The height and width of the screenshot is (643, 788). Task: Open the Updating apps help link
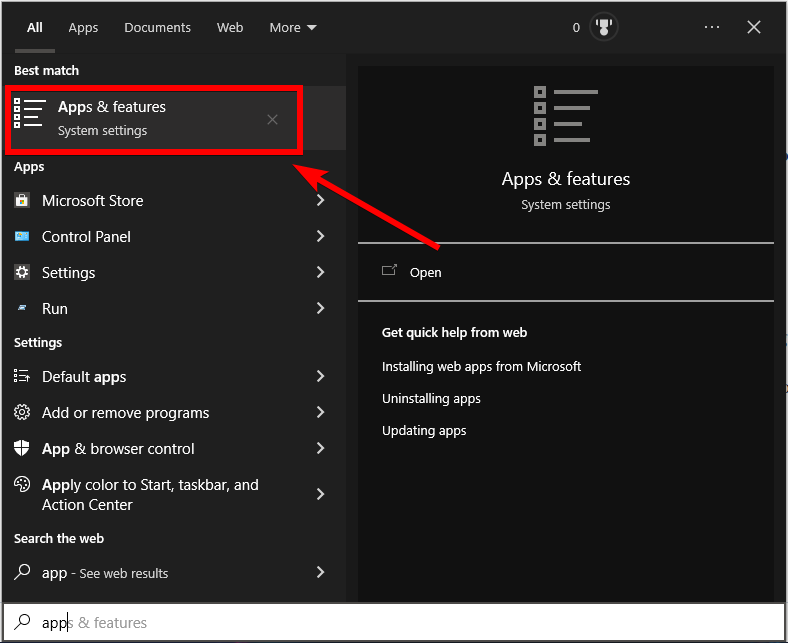coord(424,431)
